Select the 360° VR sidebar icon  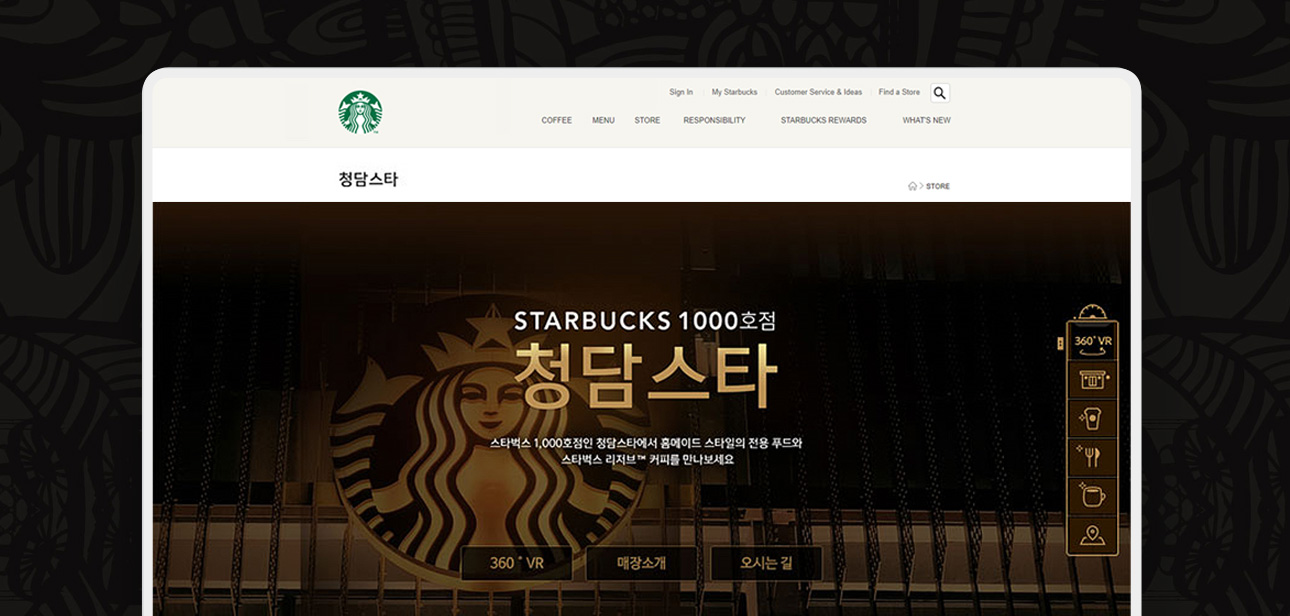(1092, 341)
